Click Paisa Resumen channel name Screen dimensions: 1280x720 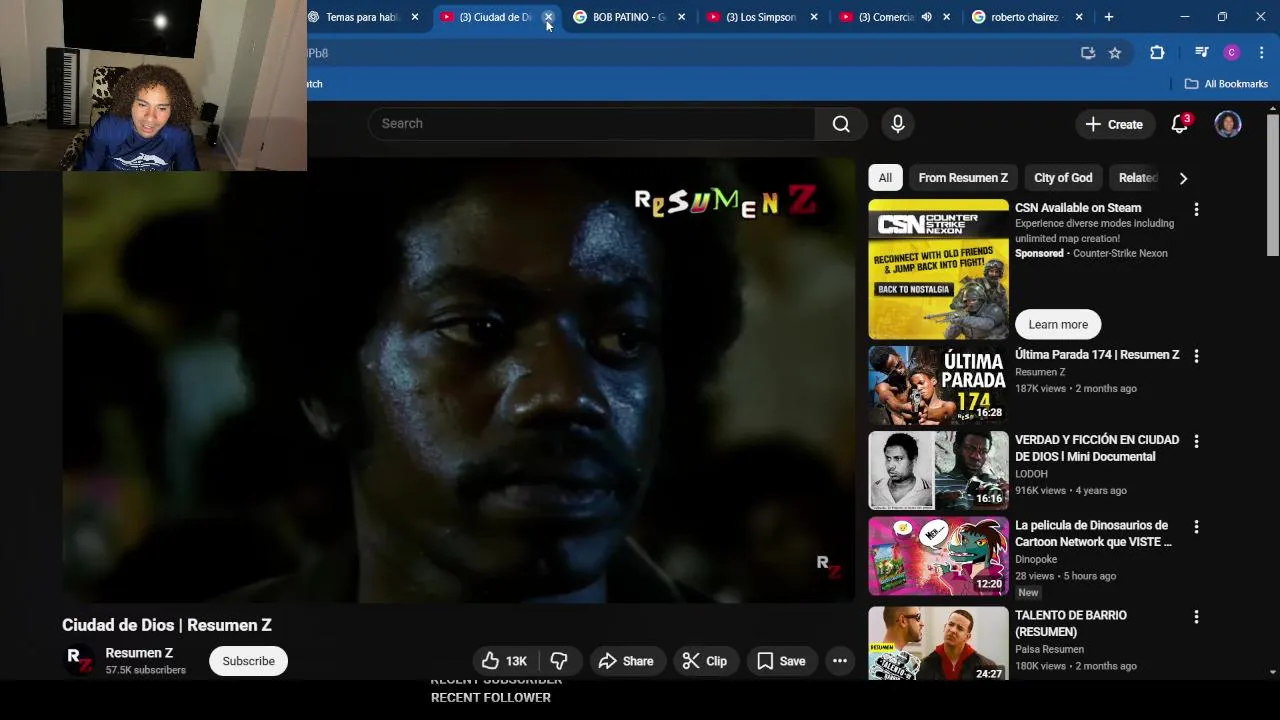tap(1049, 649)
